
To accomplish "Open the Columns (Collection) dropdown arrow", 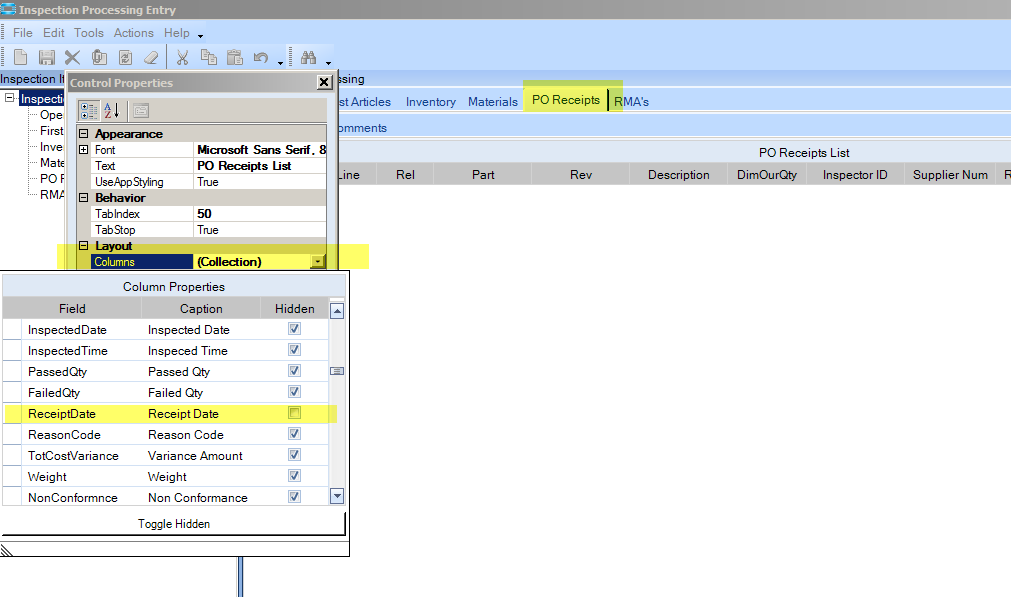I will pos(318,262).
